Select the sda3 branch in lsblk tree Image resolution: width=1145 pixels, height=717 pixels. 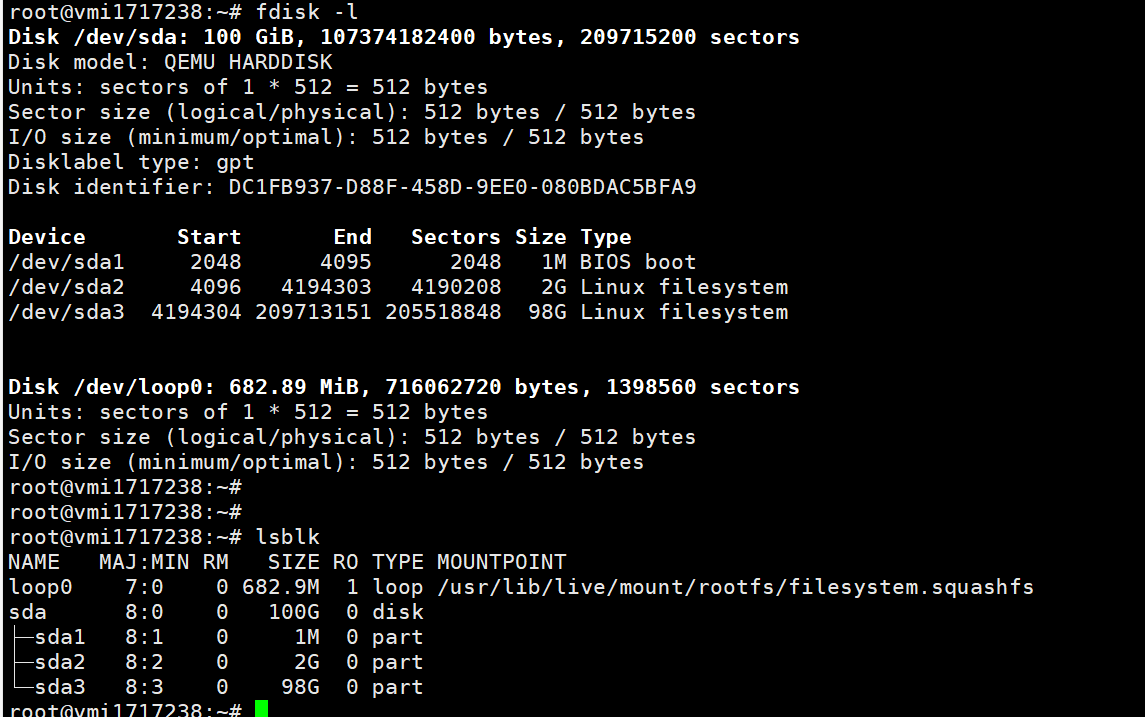(x=60, y=687)
